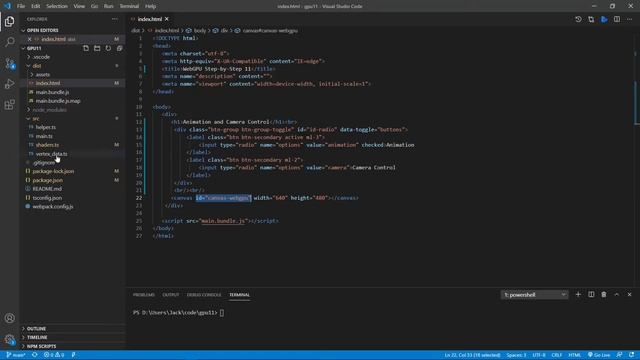The width and height of the screenshot is (640, 360).
Task: Open the Source Control view
Action: (9, 63)
